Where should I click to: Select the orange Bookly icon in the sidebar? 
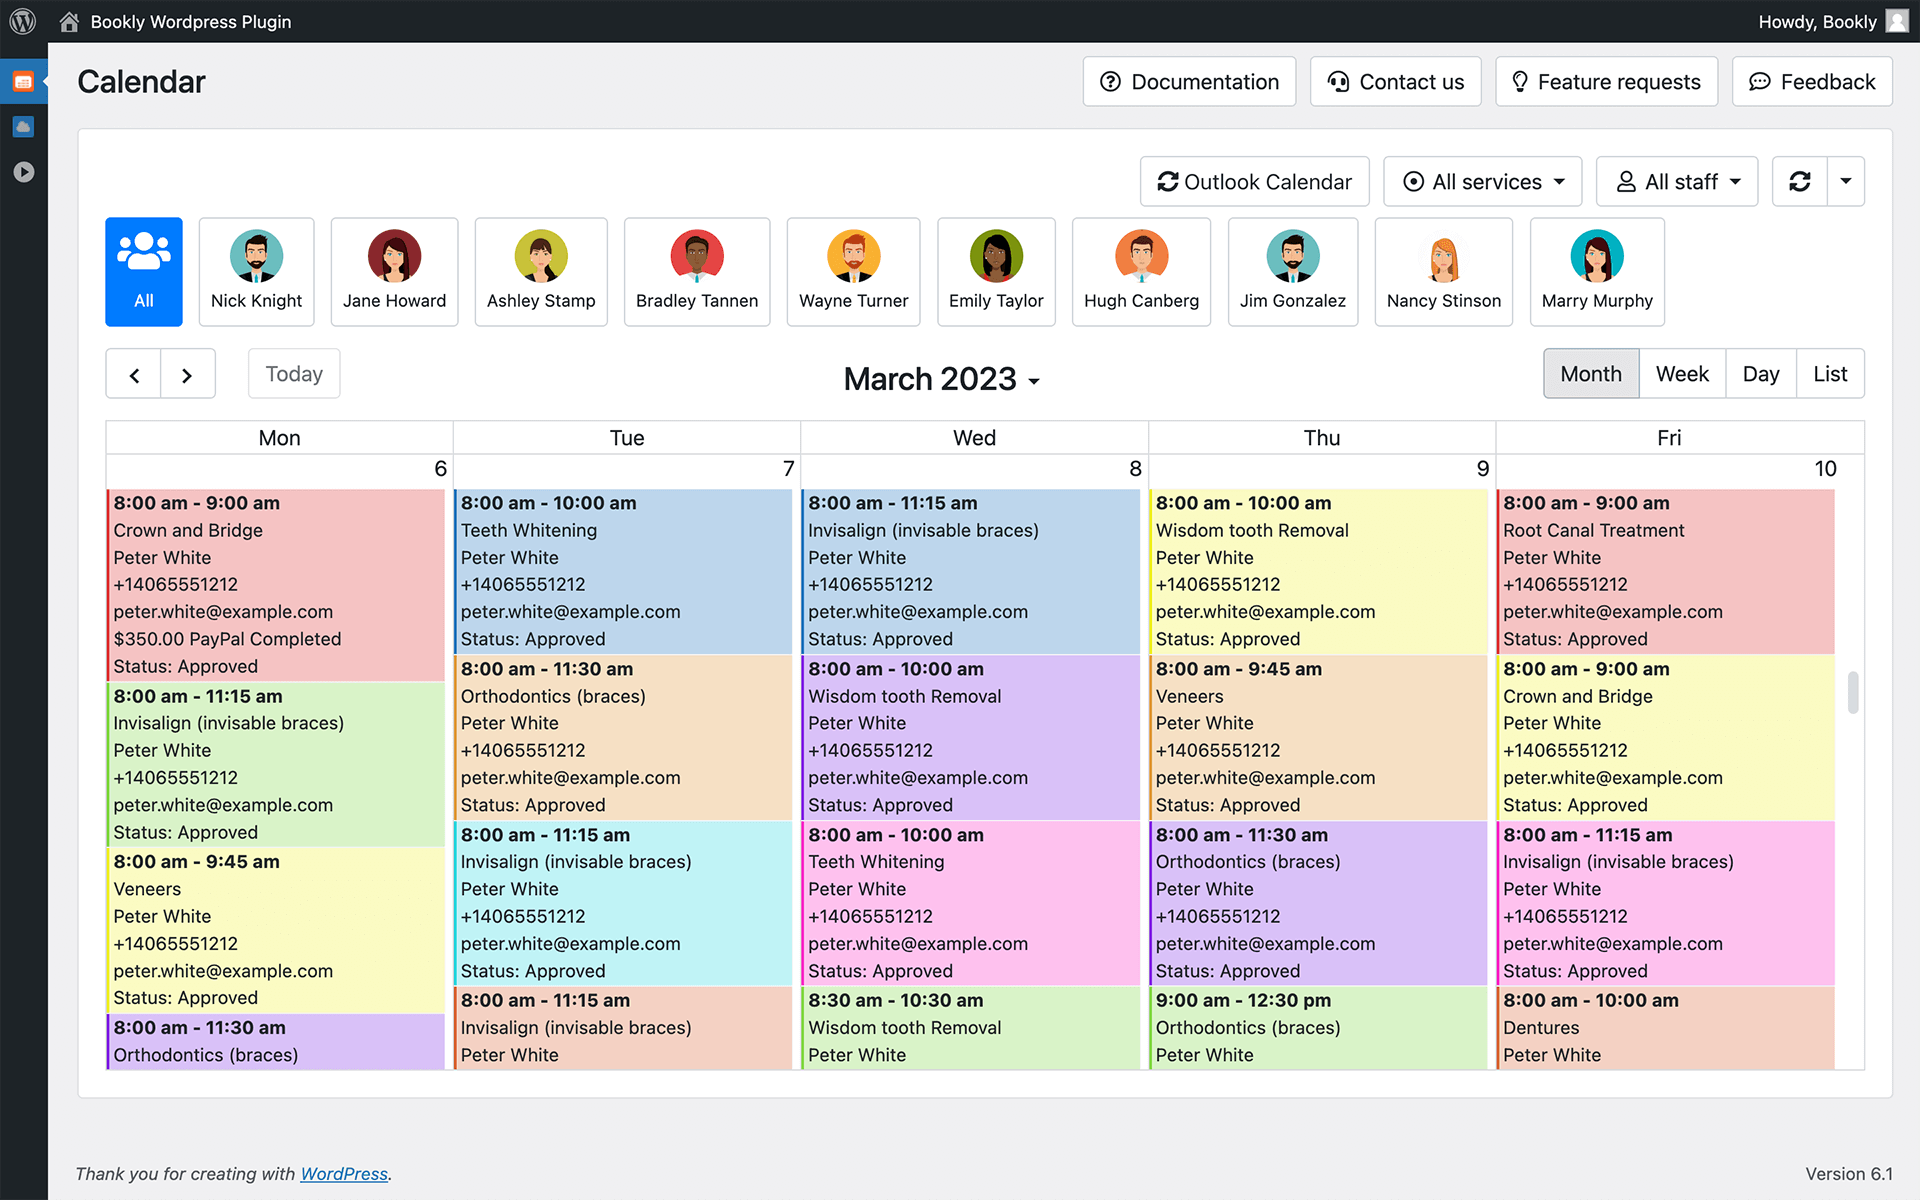coord(24,81)
